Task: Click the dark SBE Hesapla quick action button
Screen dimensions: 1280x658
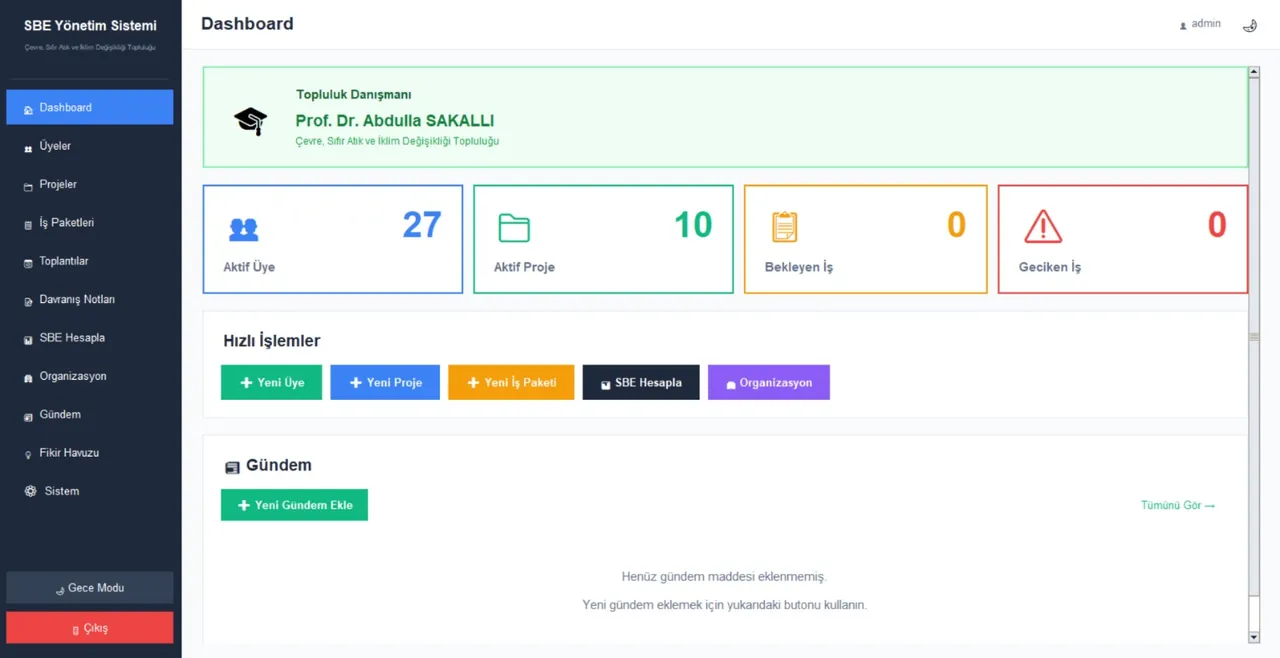Action: click(641, 382)
